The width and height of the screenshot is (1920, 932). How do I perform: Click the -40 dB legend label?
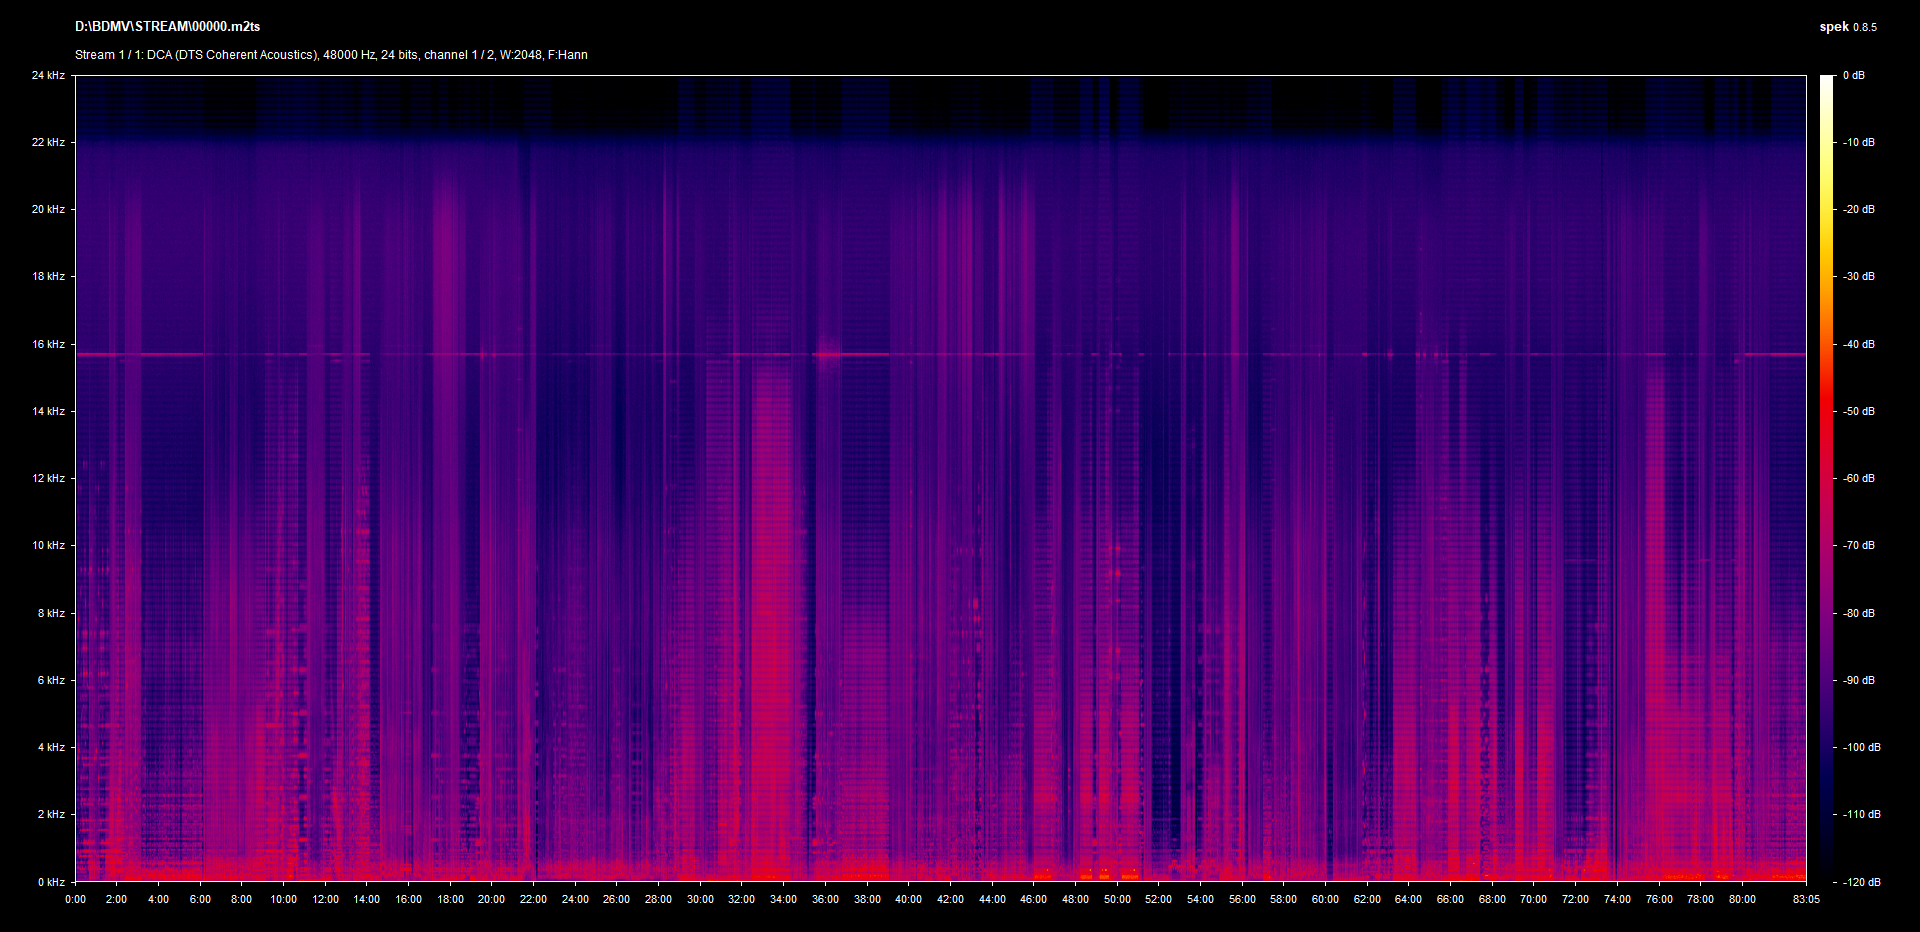[x=1859, y=344]
